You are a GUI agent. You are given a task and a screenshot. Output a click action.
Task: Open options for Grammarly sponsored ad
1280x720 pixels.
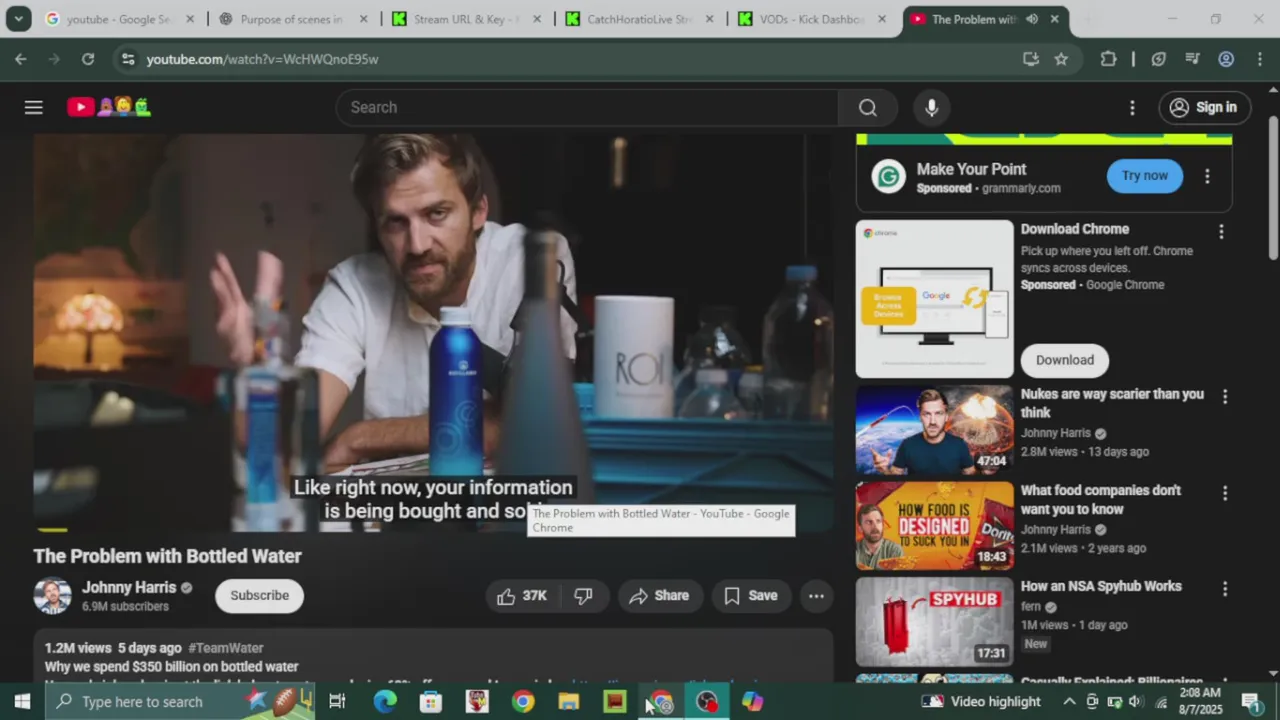tap(1207, 176)
